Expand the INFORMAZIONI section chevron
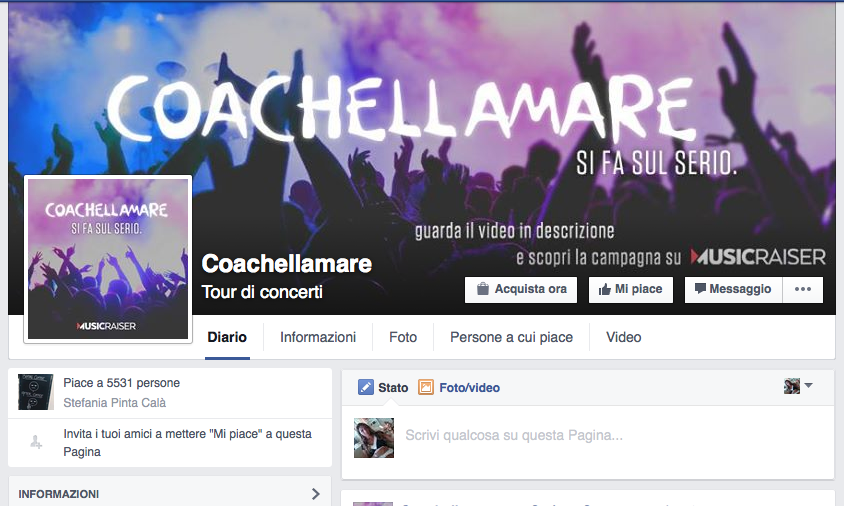Image resolution: width=844 pixels, height=506 pixels. click(x=315, y=494)
